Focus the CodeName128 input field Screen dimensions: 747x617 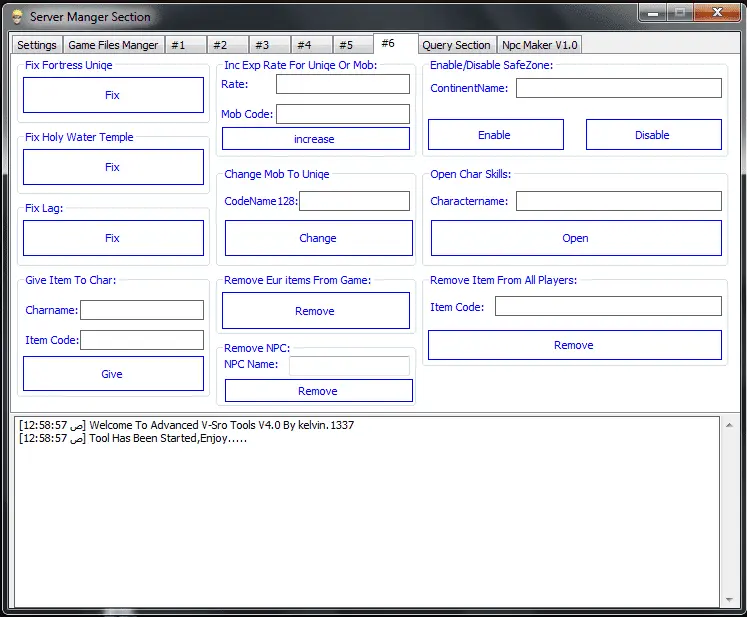(x=354, y=201)
